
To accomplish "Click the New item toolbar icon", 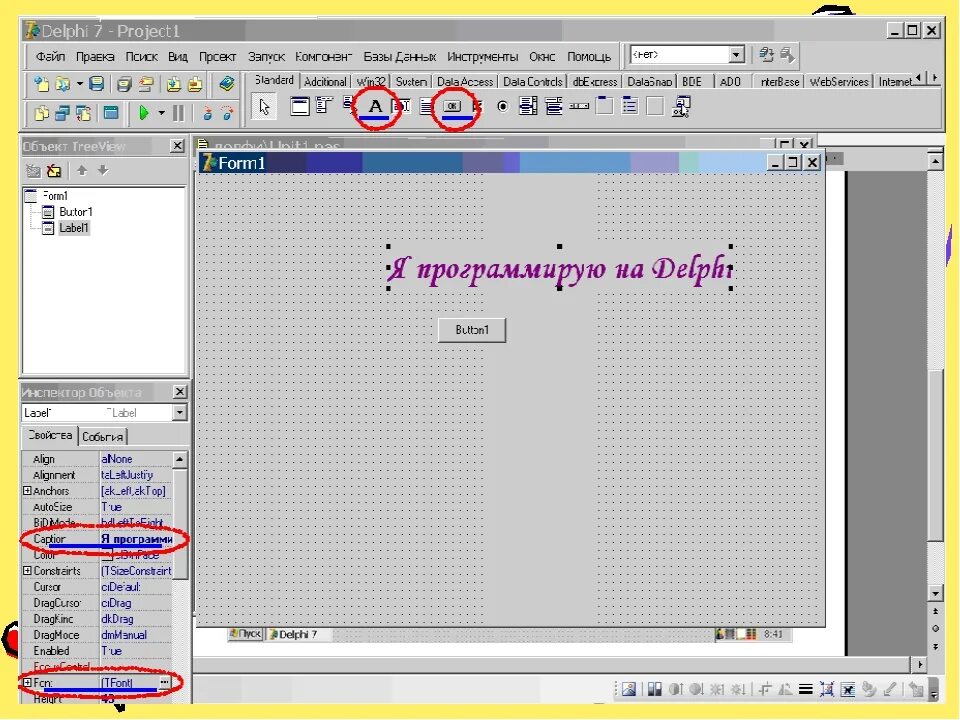I will pos(42,84).
